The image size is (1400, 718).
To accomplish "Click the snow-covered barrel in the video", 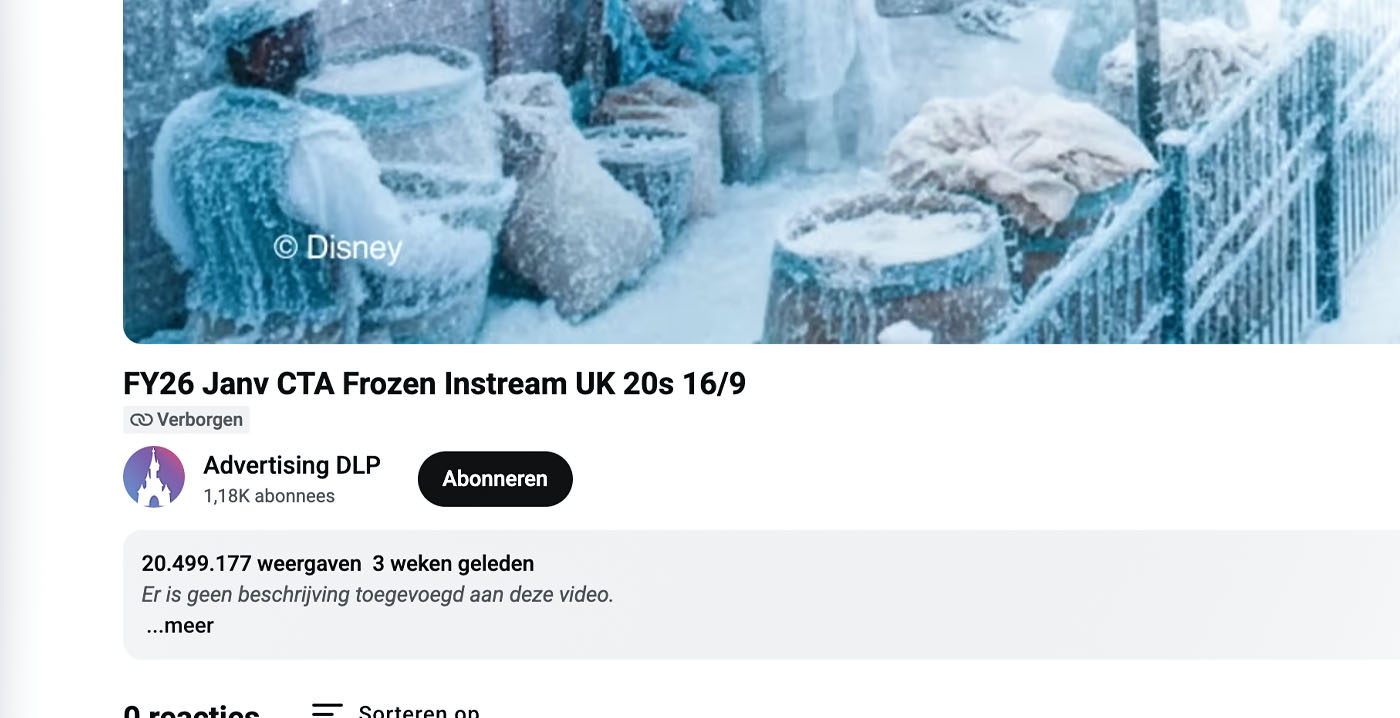I will [x=885, y=262].
